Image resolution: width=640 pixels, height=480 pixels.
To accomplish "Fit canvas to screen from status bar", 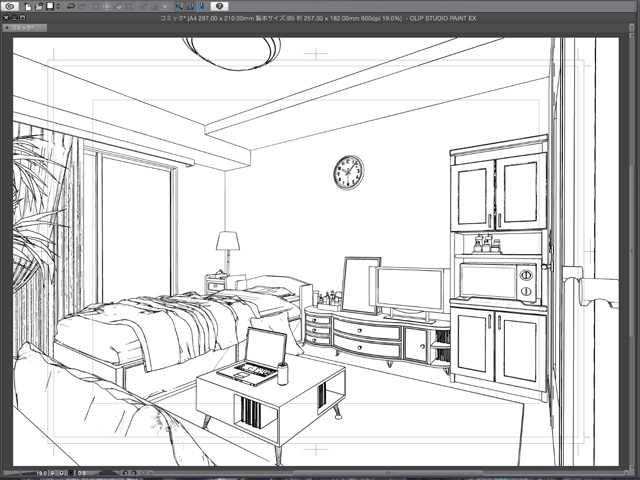I will click(71, 473).
